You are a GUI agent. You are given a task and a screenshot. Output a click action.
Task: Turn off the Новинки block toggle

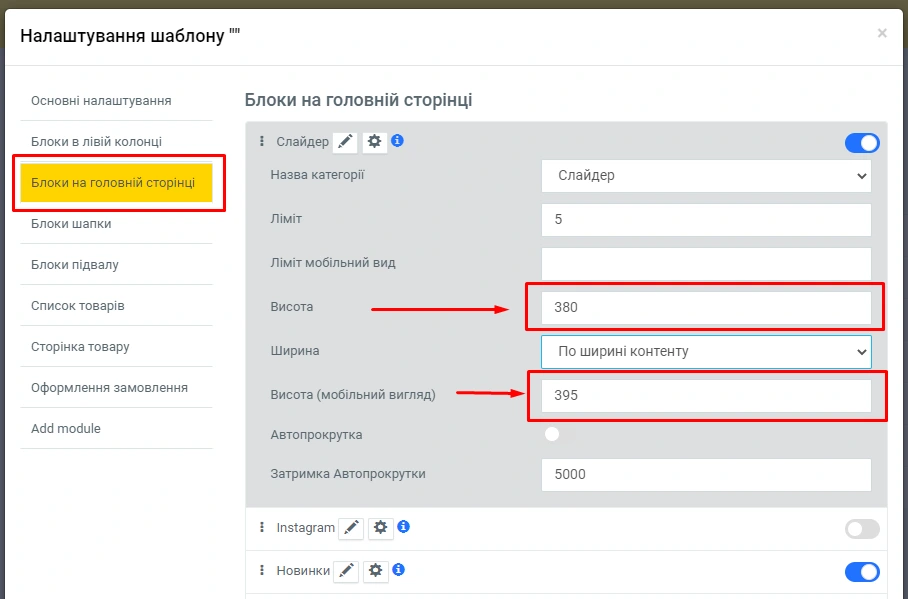coord(861,572)
